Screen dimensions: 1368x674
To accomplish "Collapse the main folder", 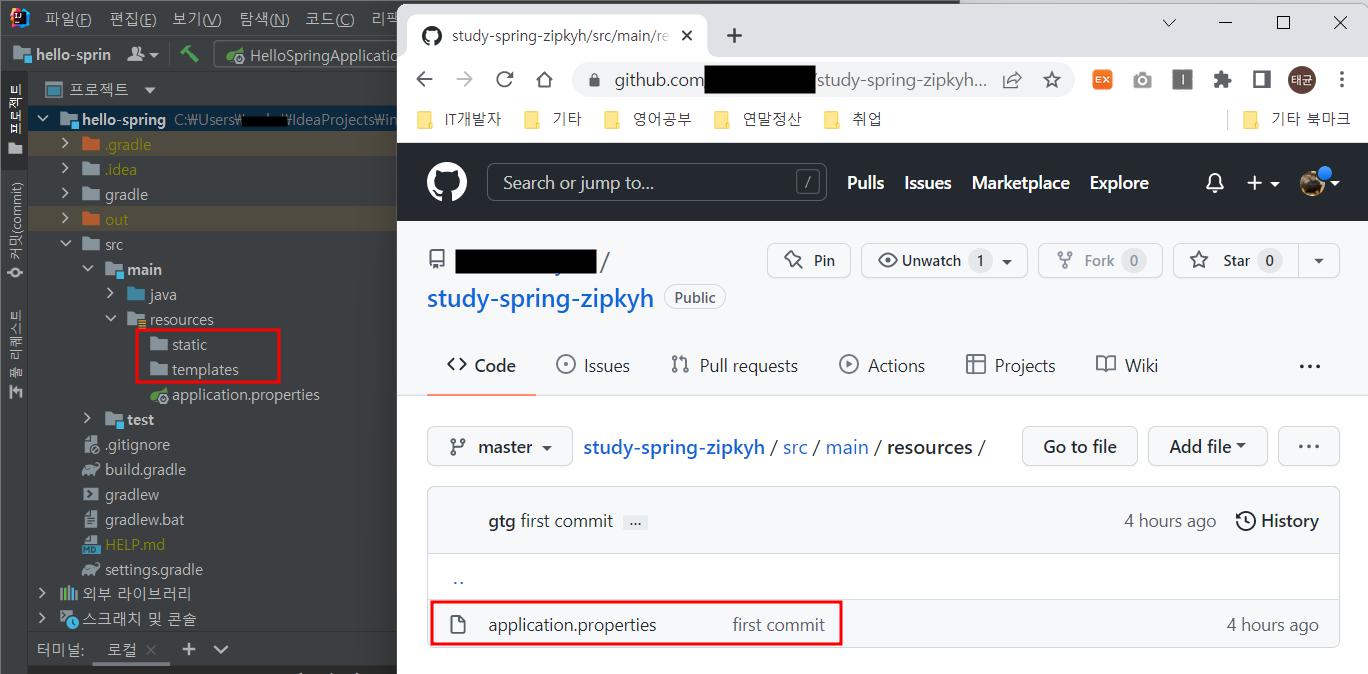I will (x=88, y=269).
